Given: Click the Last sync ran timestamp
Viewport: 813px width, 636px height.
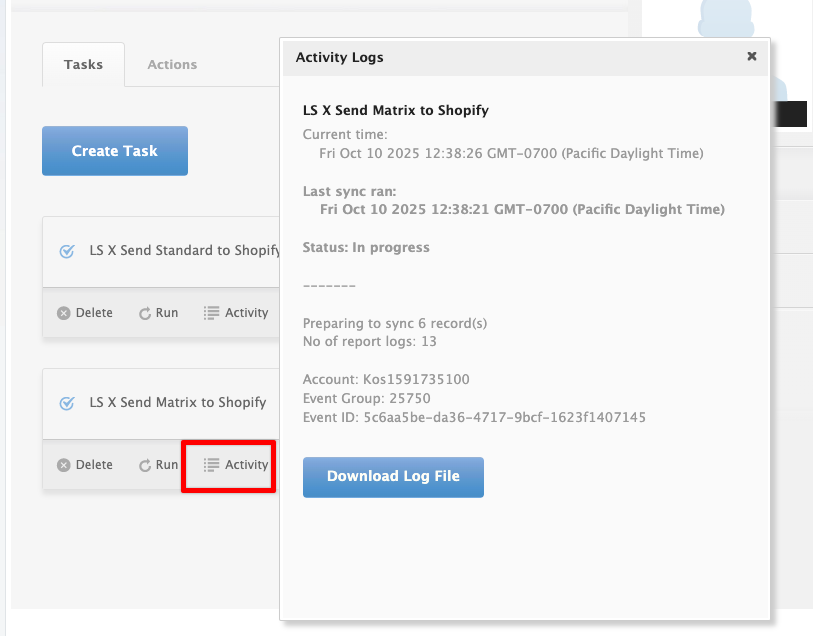Looking at the screenshot, I should [x=522, y=209].
